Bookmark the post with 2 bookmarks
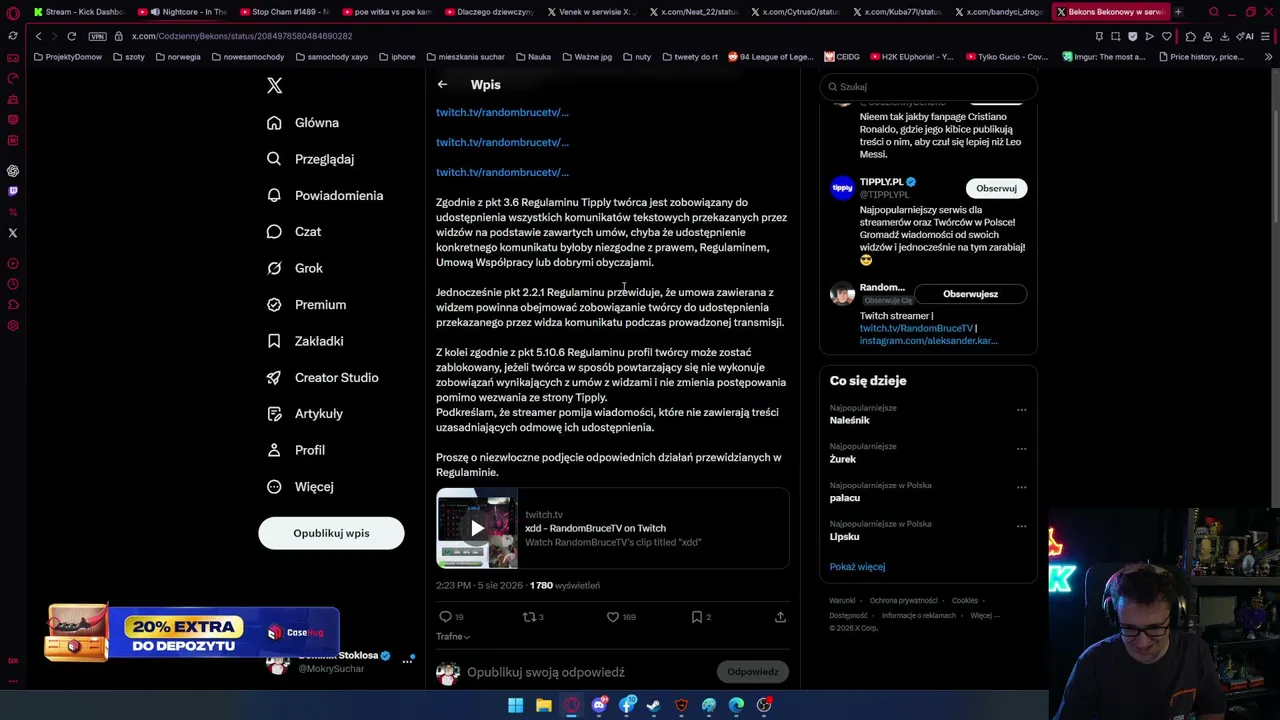 coord(697,617)
